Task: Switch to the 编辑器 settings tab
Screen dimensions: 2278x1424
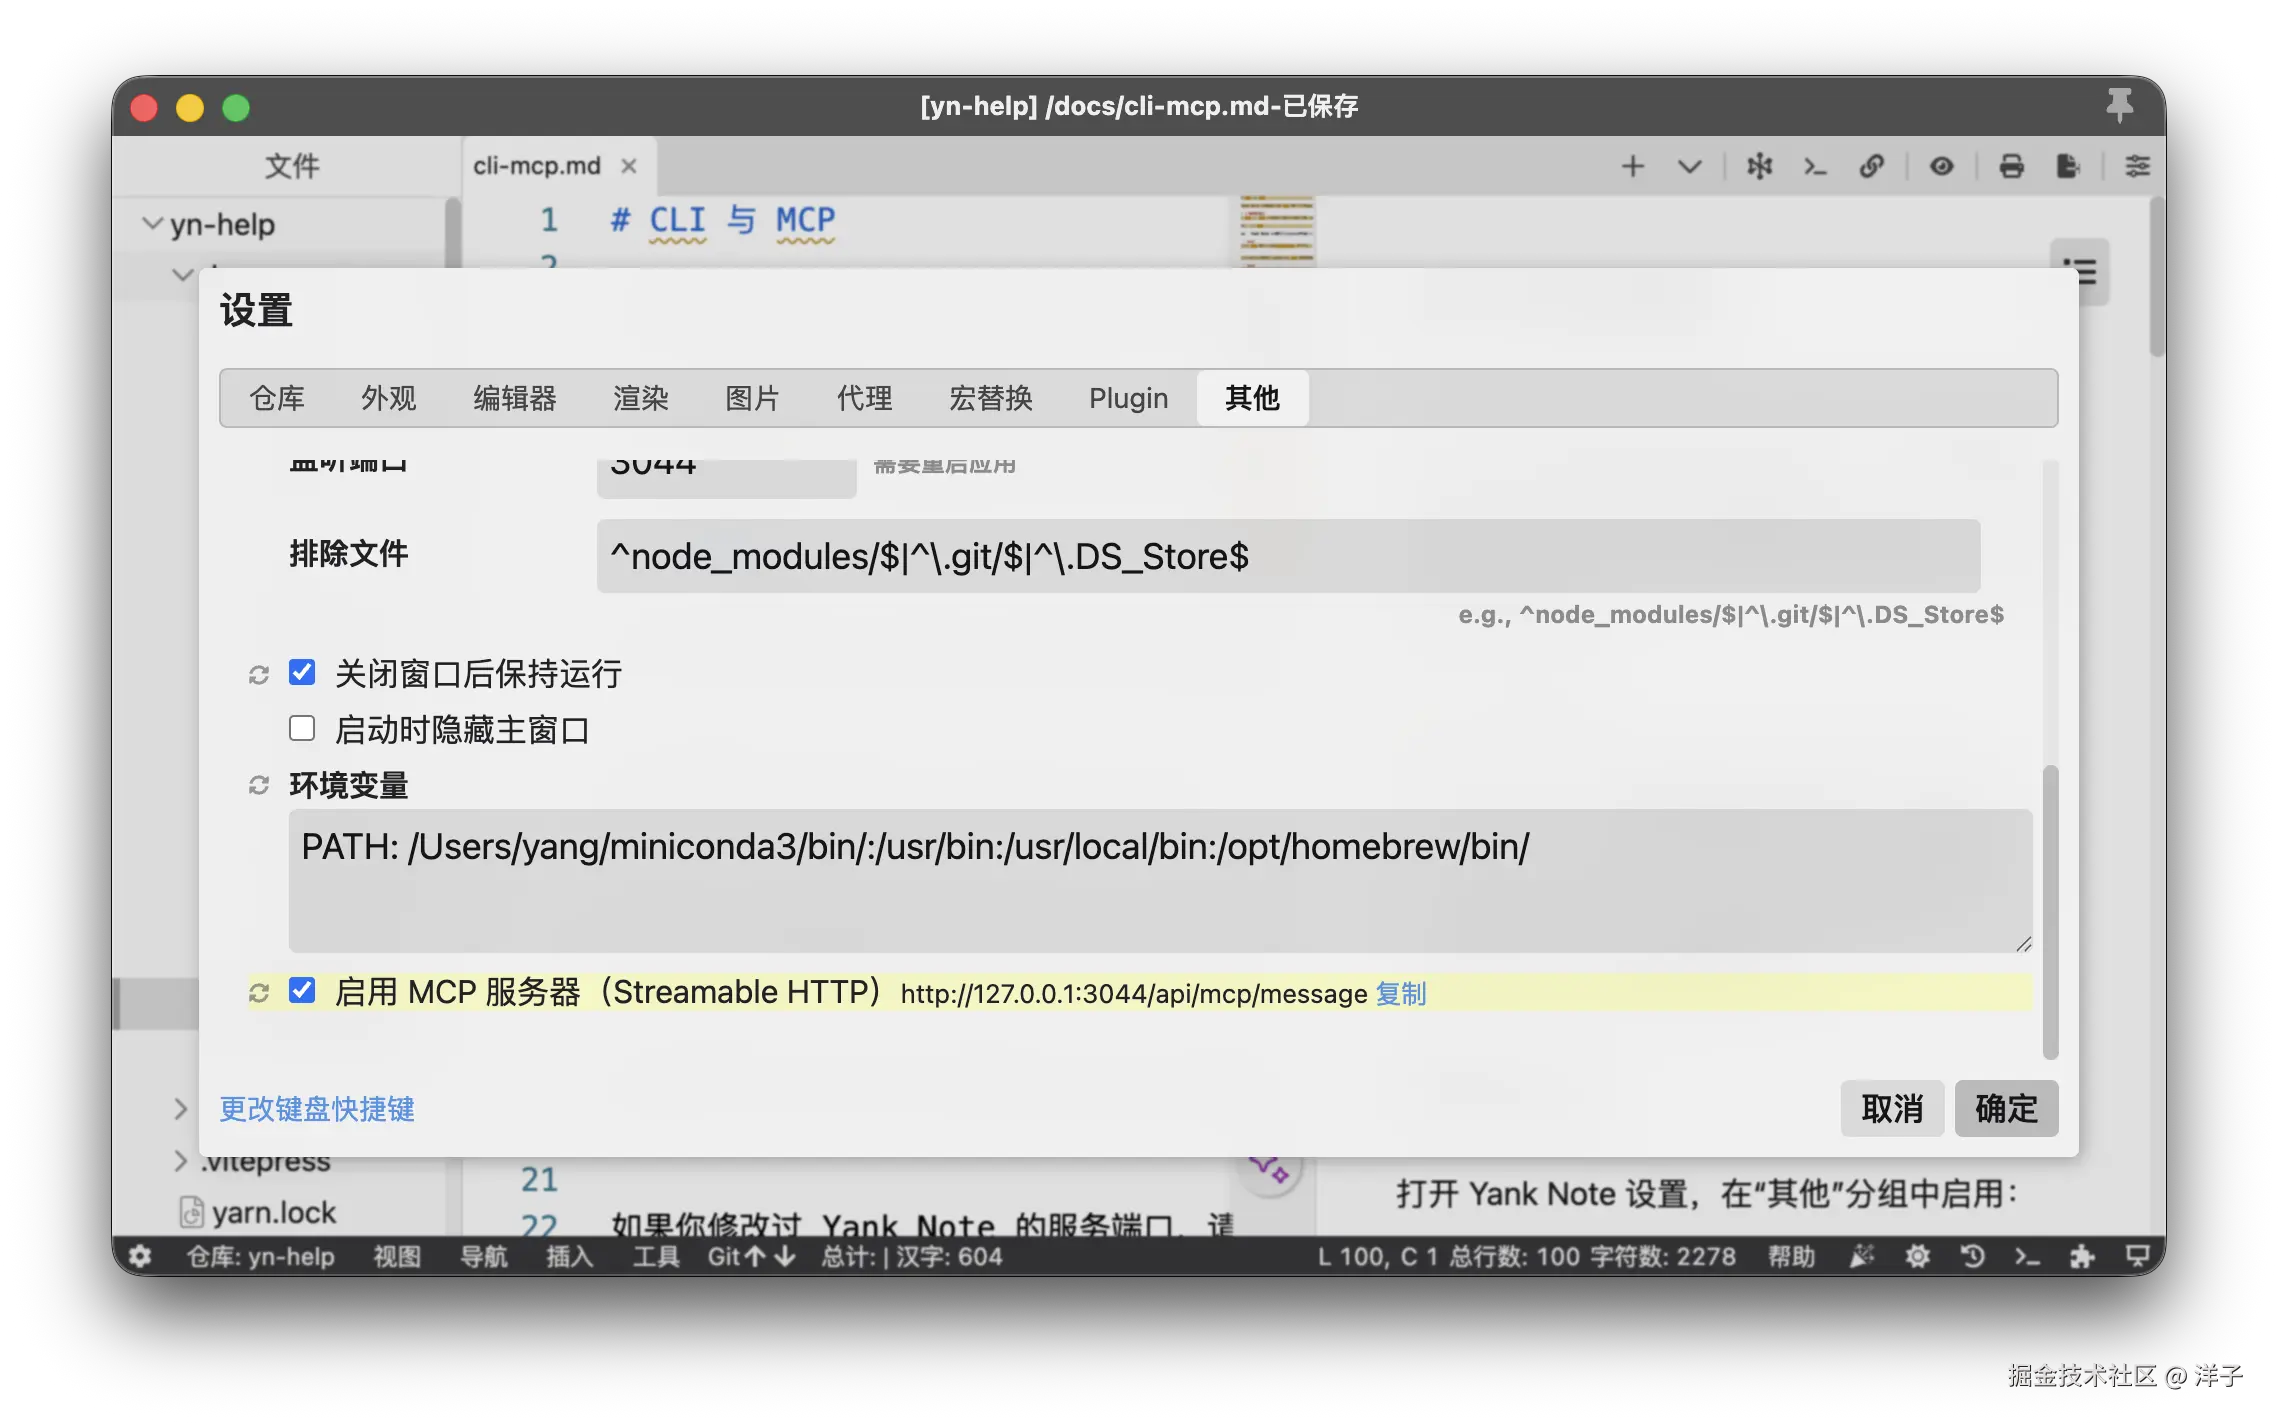Action: pyautogui.click(x=515, y=398)
